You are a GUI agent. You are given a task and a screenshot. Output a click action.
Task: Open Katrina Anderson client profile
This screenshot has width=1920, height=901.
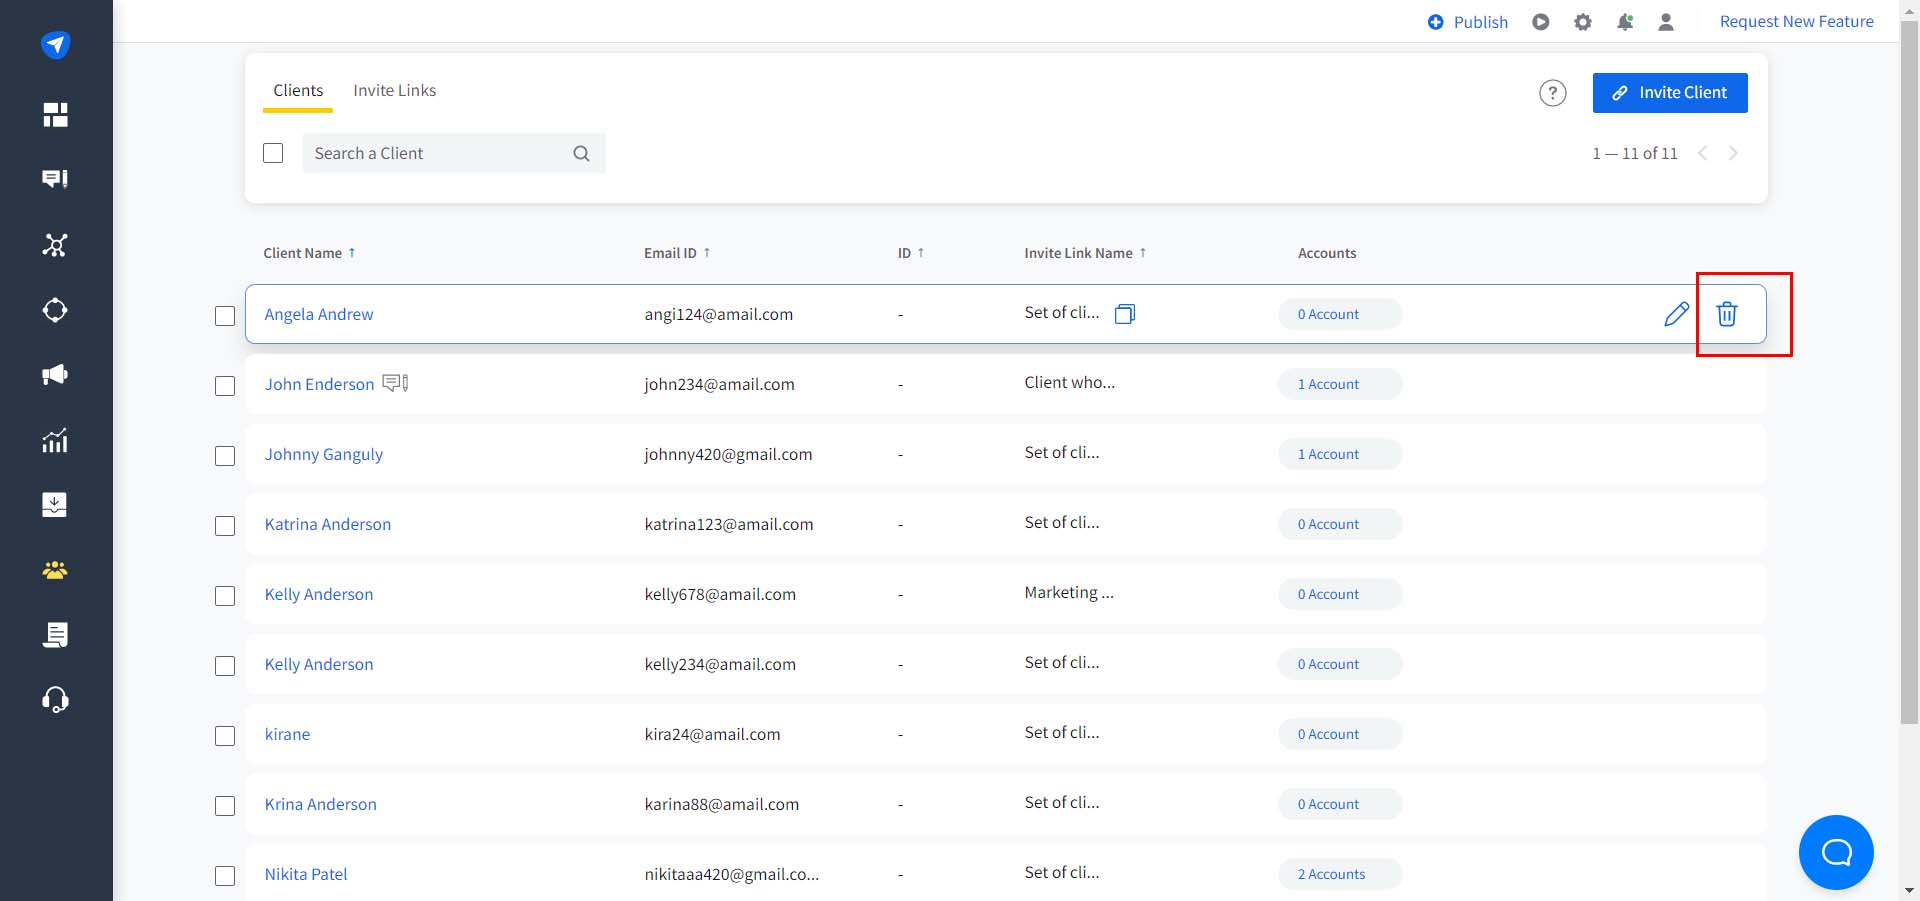point(328,524)
